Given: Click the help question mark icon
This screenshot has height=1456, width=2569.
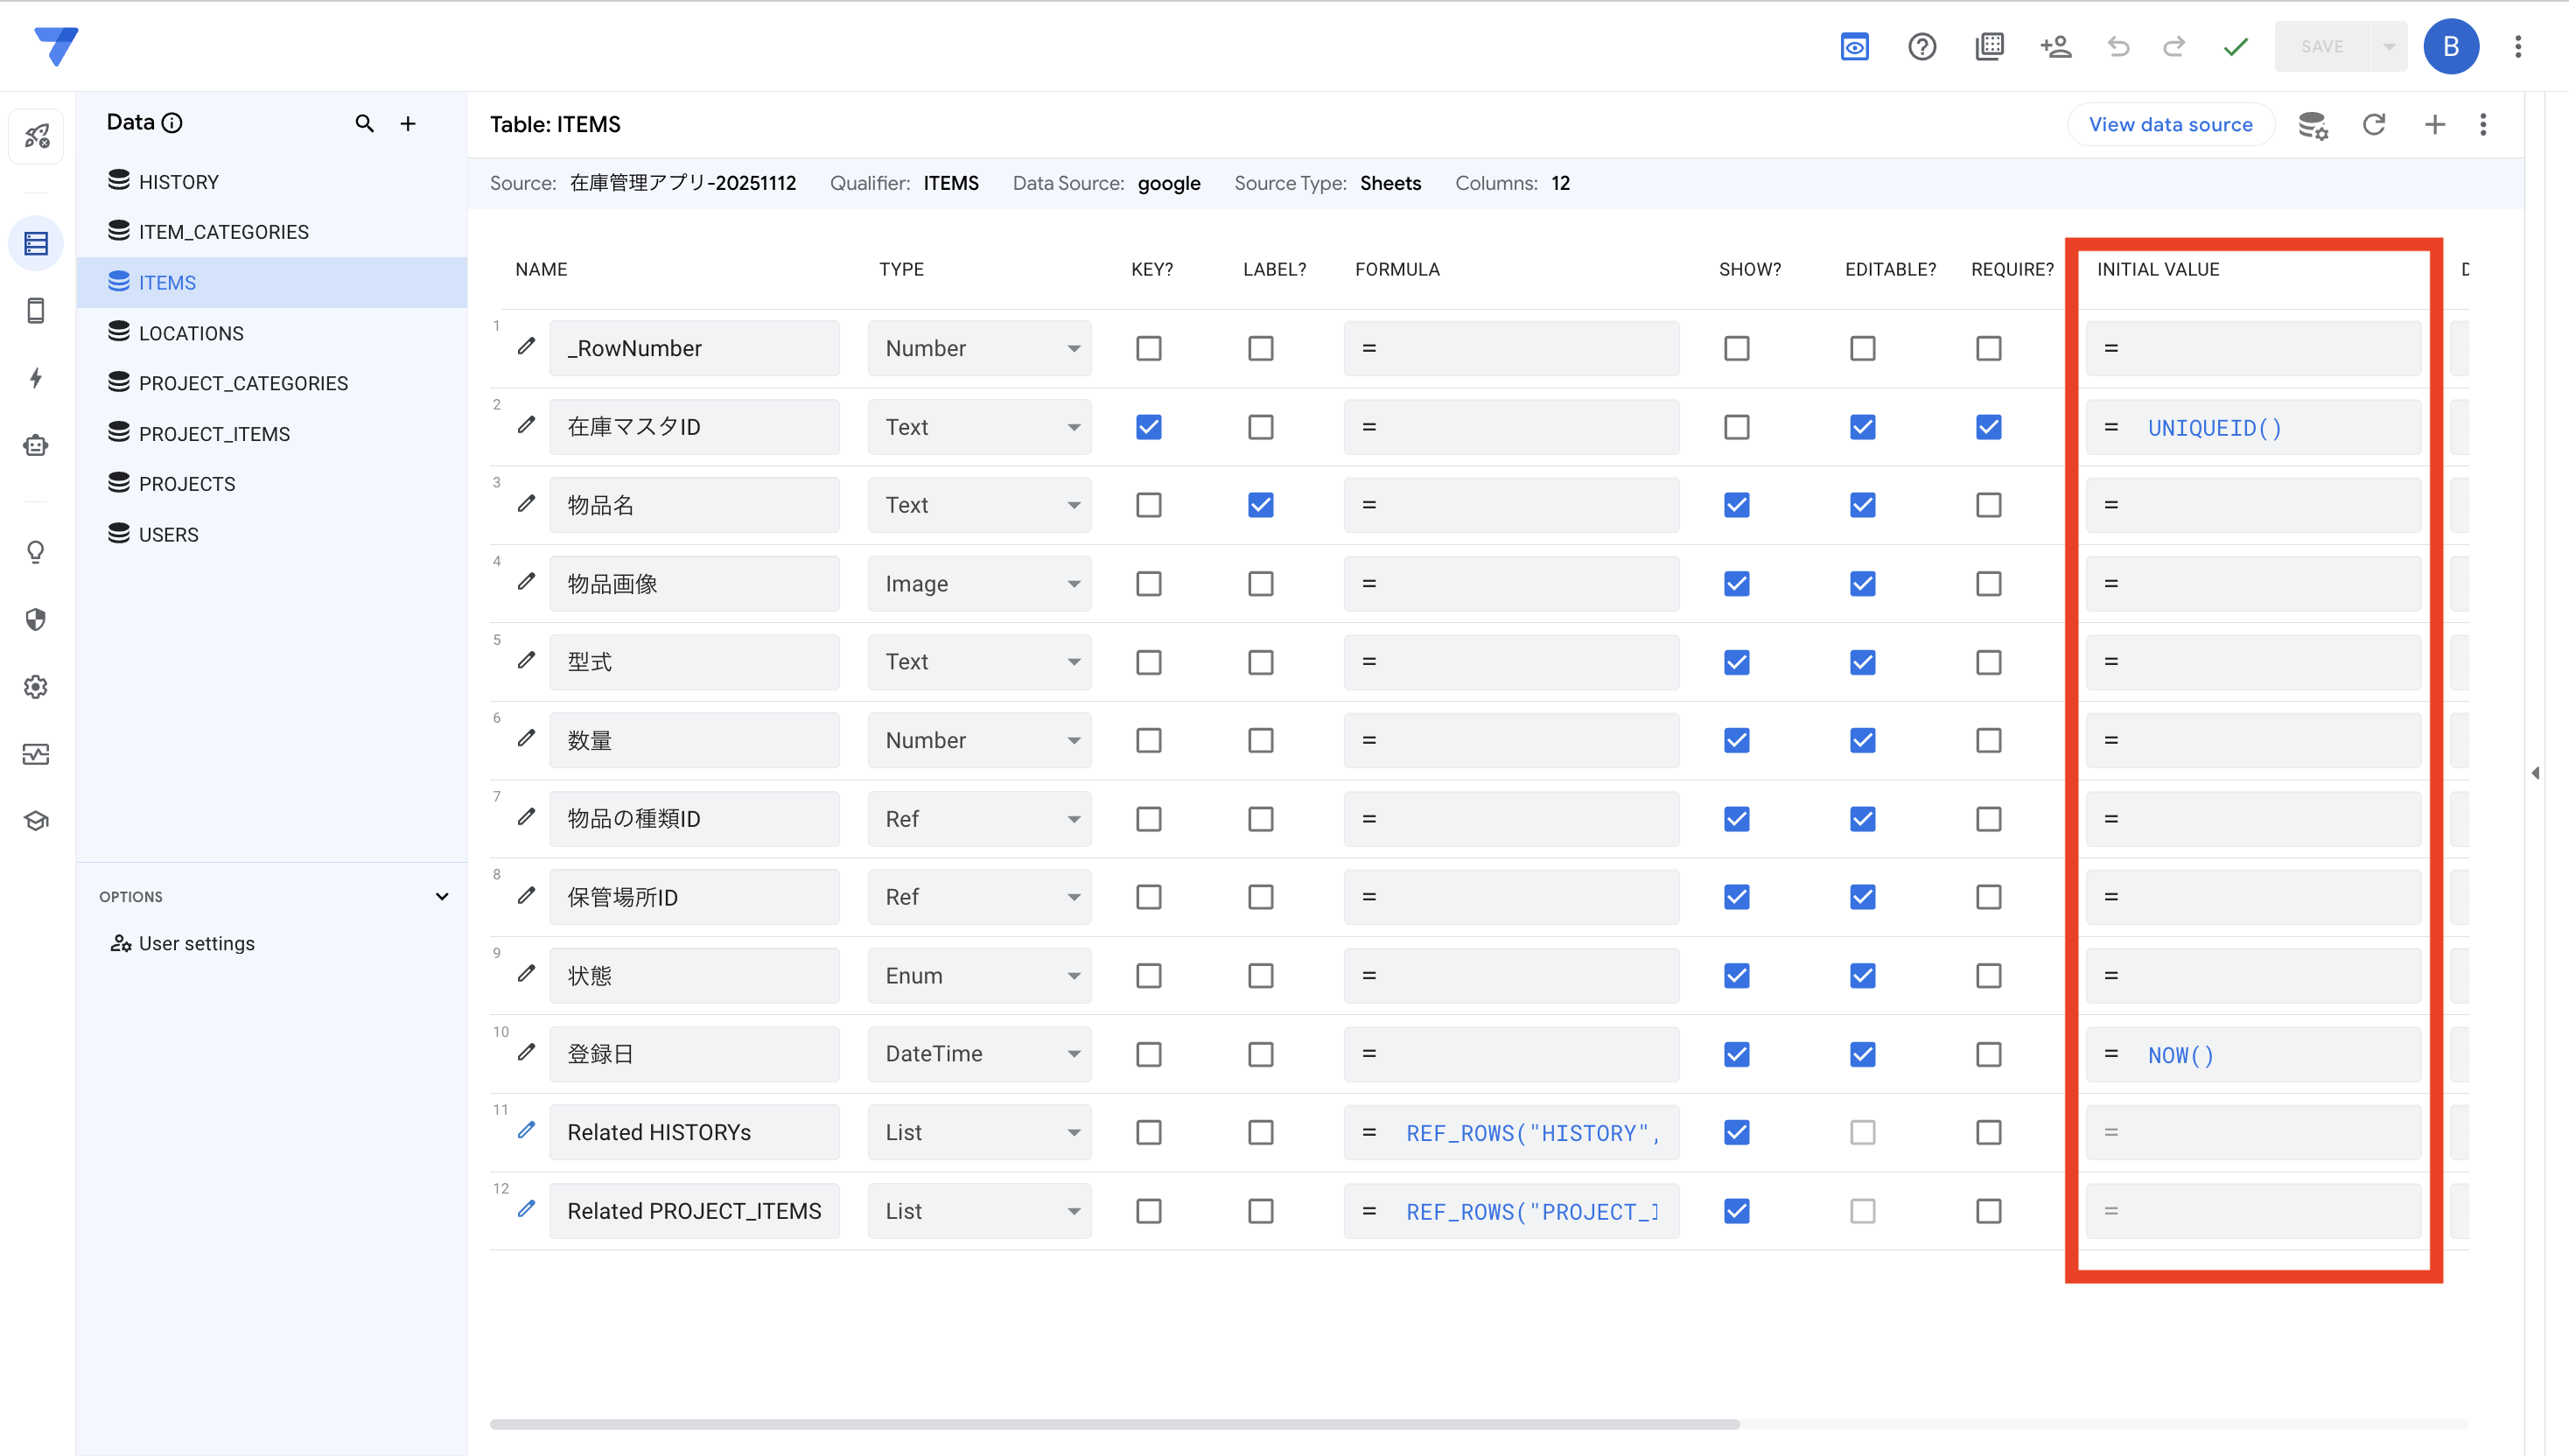Looking at the screenshot, I should pos(1921,47).
